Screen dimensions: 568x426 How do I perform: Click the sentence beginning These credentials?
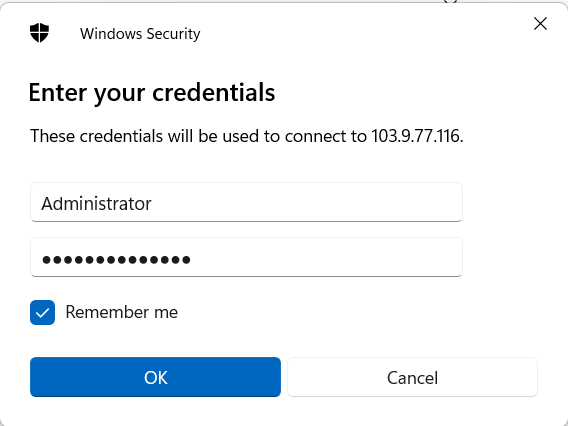[x=246, y=136]
